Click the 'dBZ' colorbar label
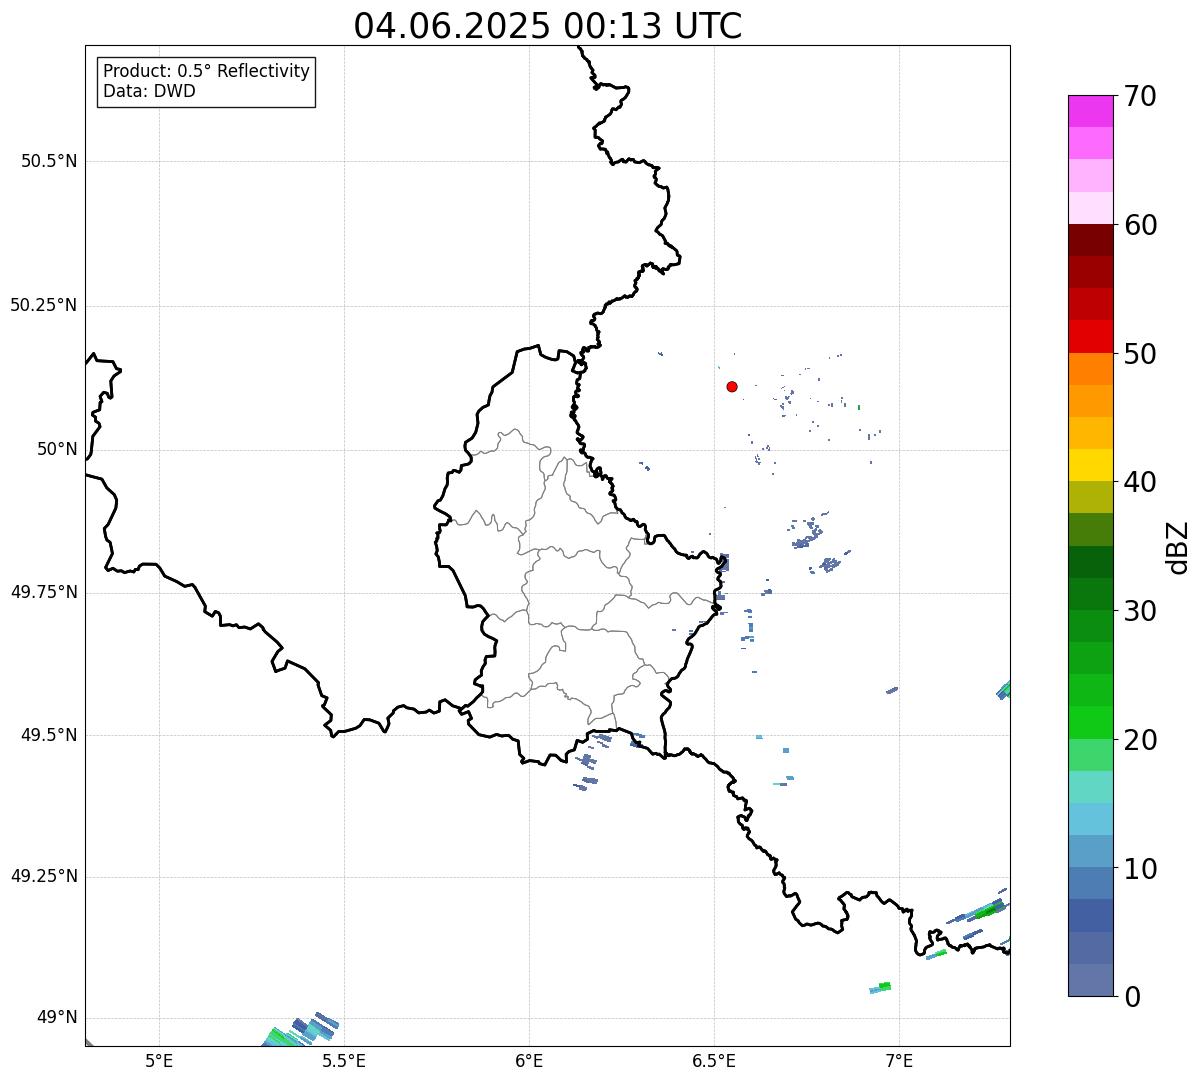 pyautogui.click(x=1179, y=546)
